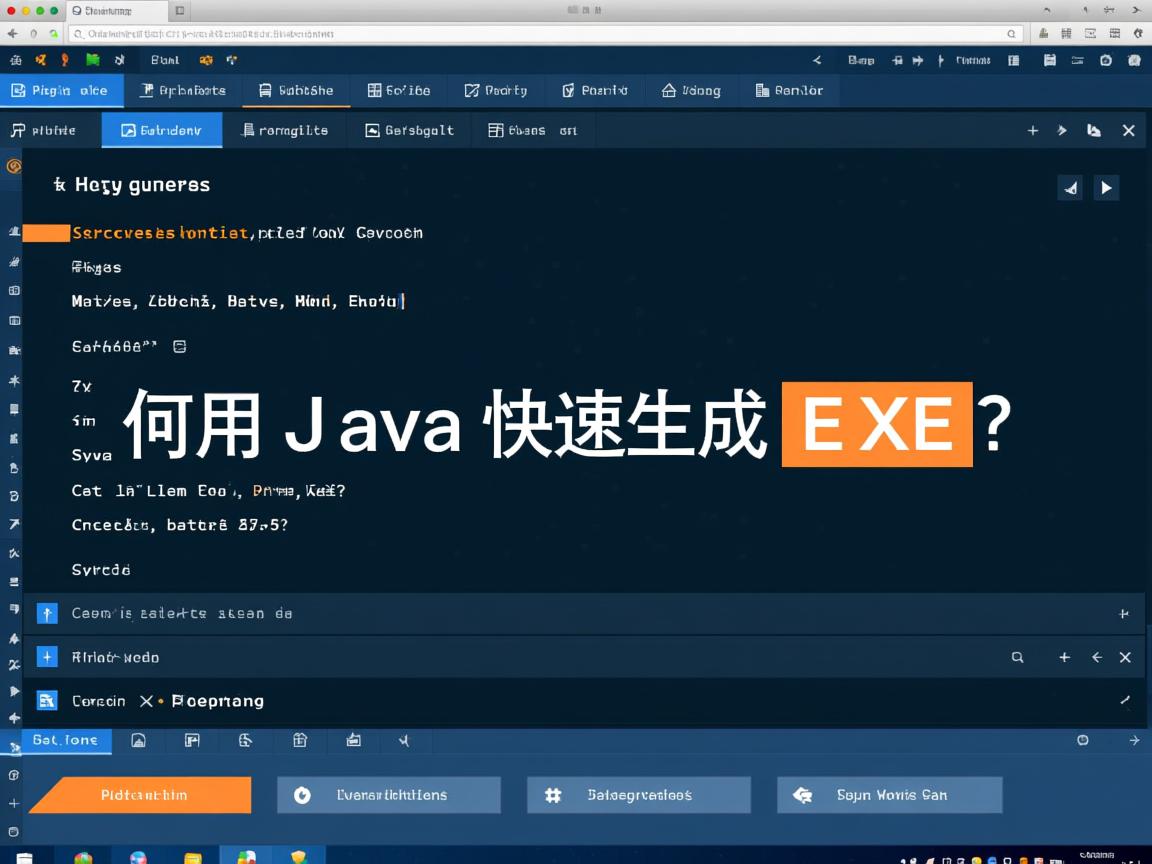Click the send arrow icon left of the run button

pos(1070,187)
